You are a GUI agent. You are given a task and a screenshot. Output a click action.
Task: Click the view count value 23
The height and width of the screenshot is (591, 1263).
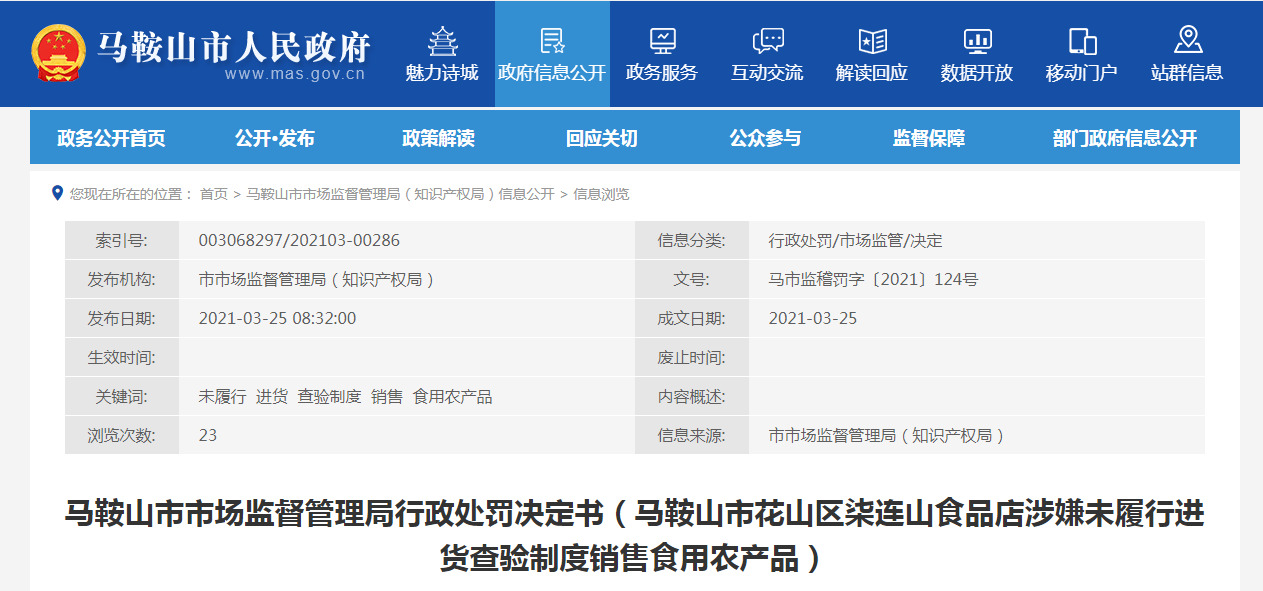coord(208,436)
